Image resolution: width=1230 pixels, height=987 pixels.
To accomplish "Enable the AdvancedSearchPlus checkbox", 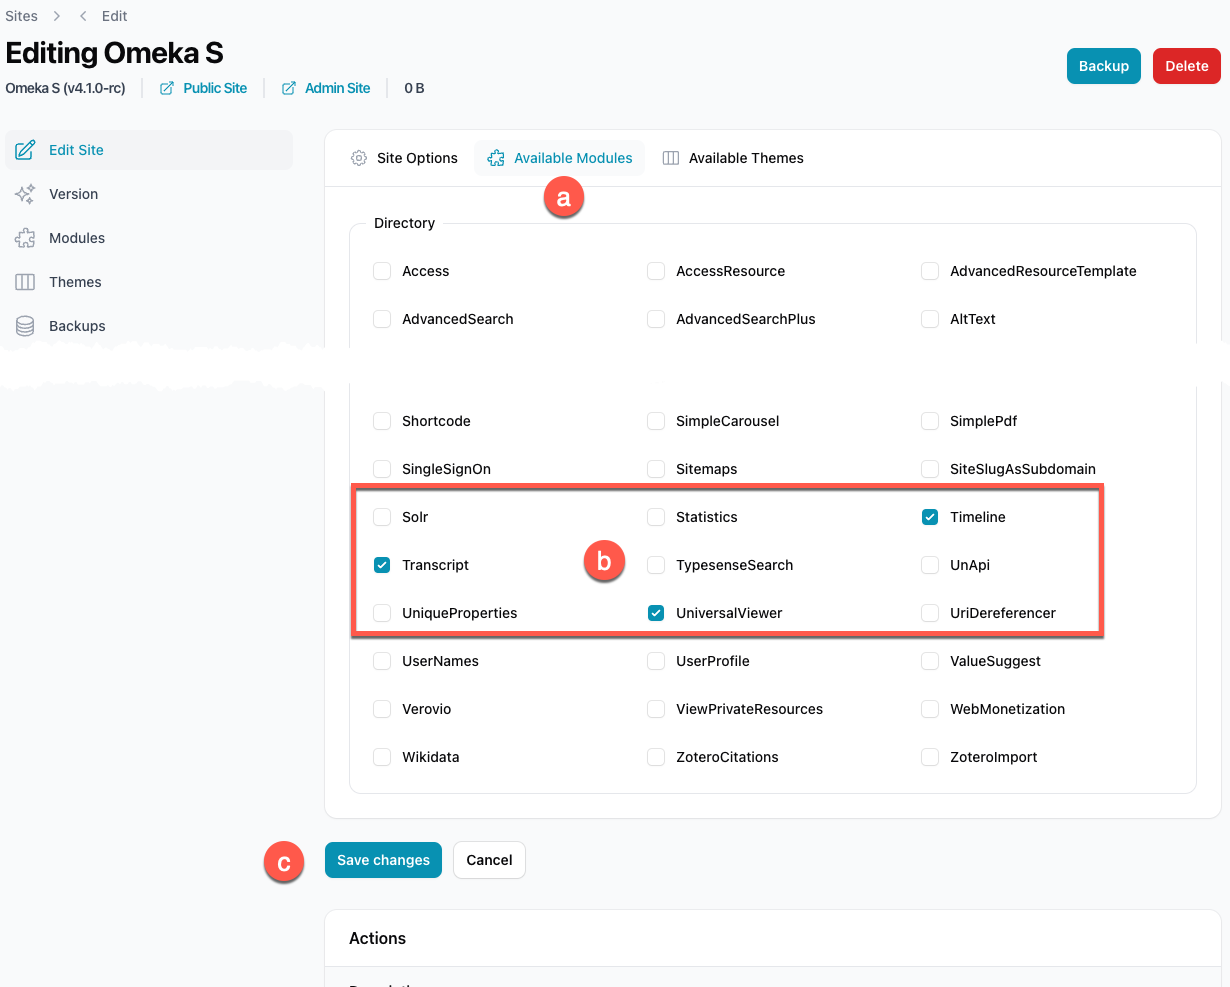I will coord(656,319).
